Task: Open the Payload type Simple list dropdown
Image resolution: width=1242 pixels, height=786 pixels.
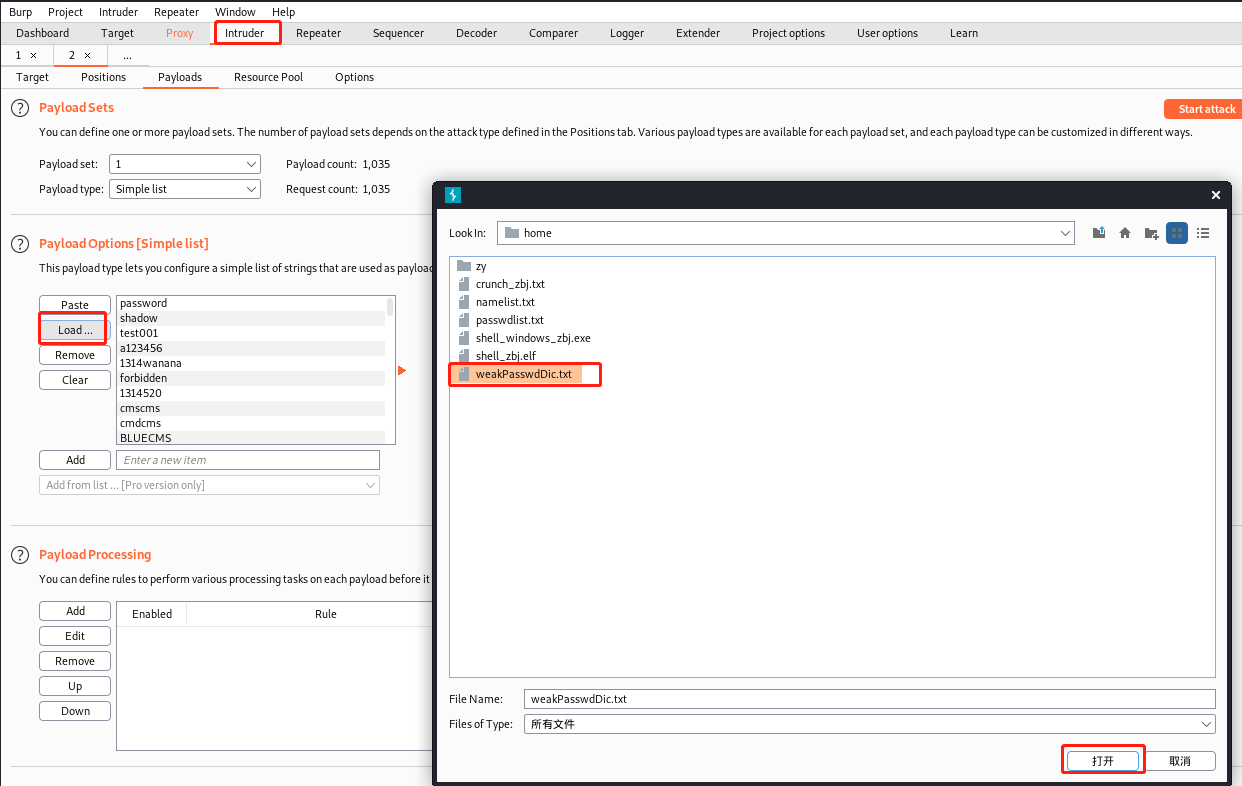Action: point(185,189)
